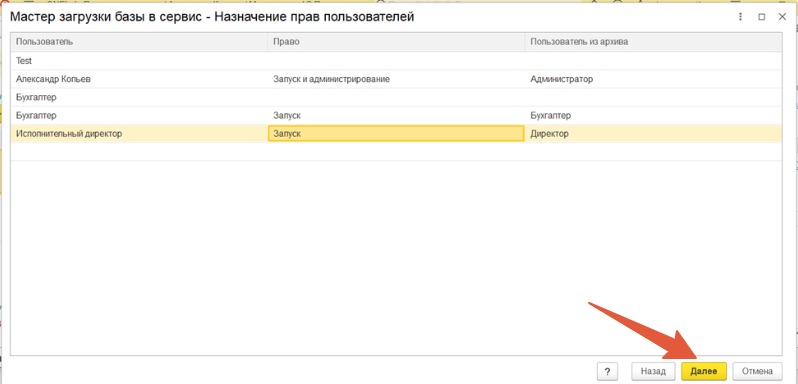Go back with the Назад button

(x=653, y=371)
